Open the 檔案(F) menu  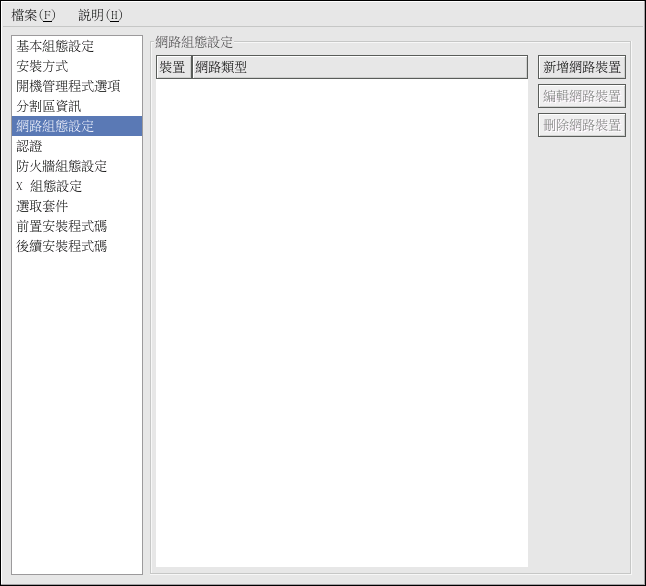pyautogui.click(x=33, y=15)
